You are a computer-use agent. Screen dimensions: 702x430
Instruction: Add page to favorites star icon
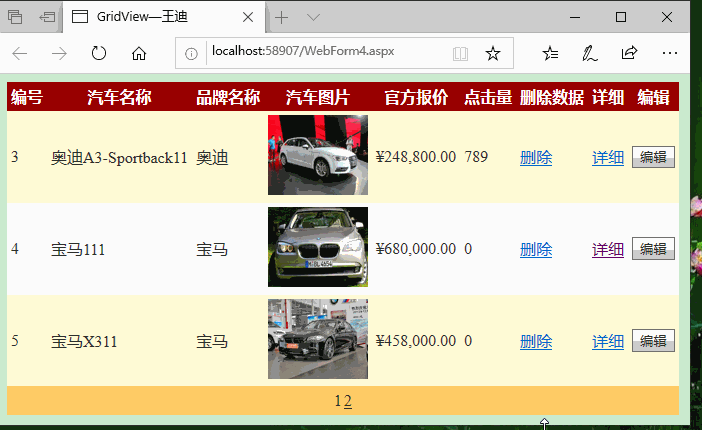pos(492,54)
